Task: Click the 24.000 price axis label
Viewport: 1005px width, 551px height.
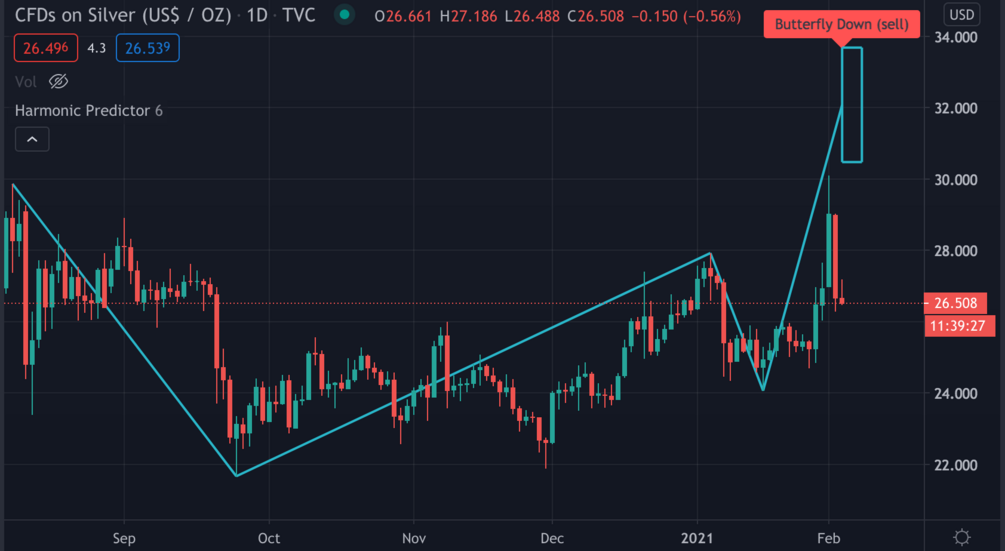Action: pyautogui.click(x=956, y=393)
